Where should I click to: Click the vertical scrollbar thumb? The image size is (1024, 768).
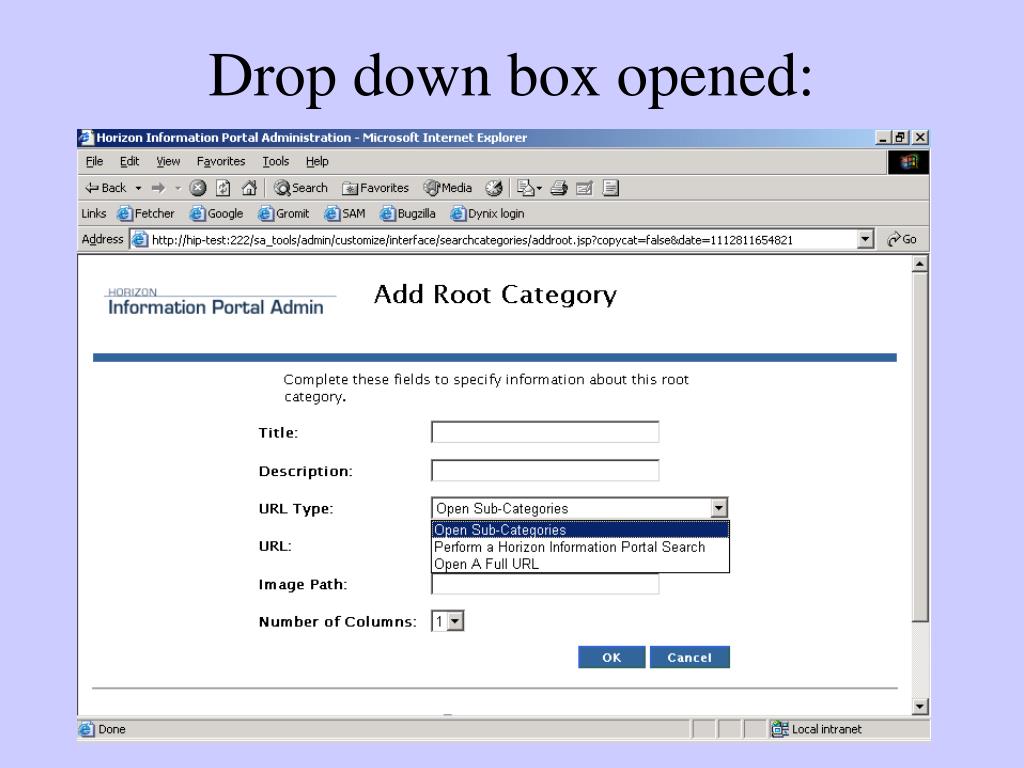(x=920, y=447)
